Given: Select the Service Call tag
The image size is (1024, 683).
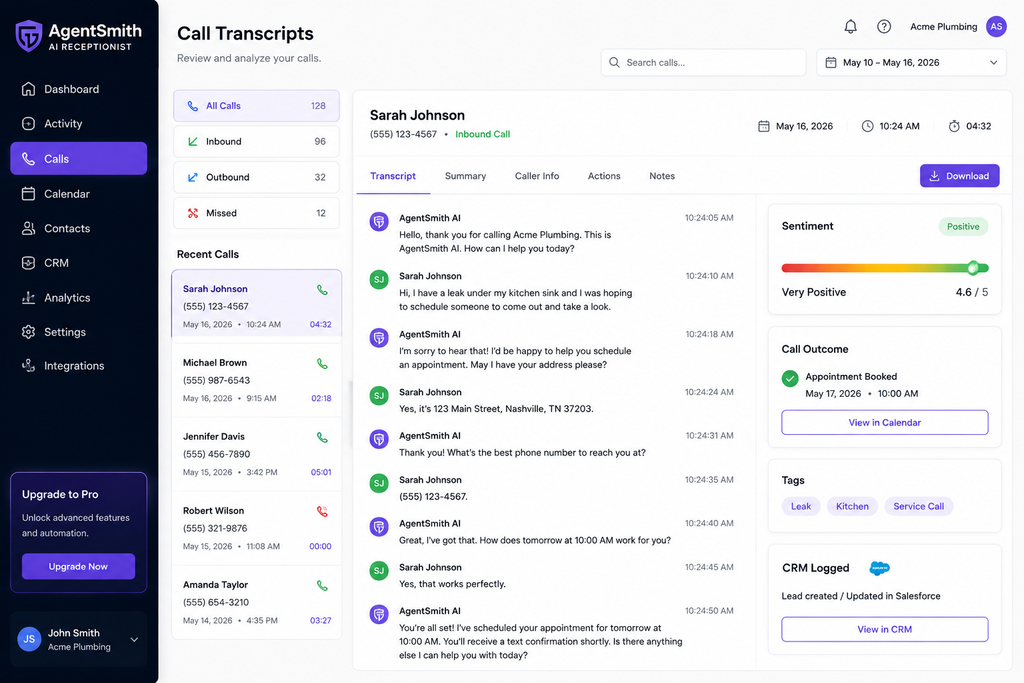Looking at the screenshot, I should (918, 506).
